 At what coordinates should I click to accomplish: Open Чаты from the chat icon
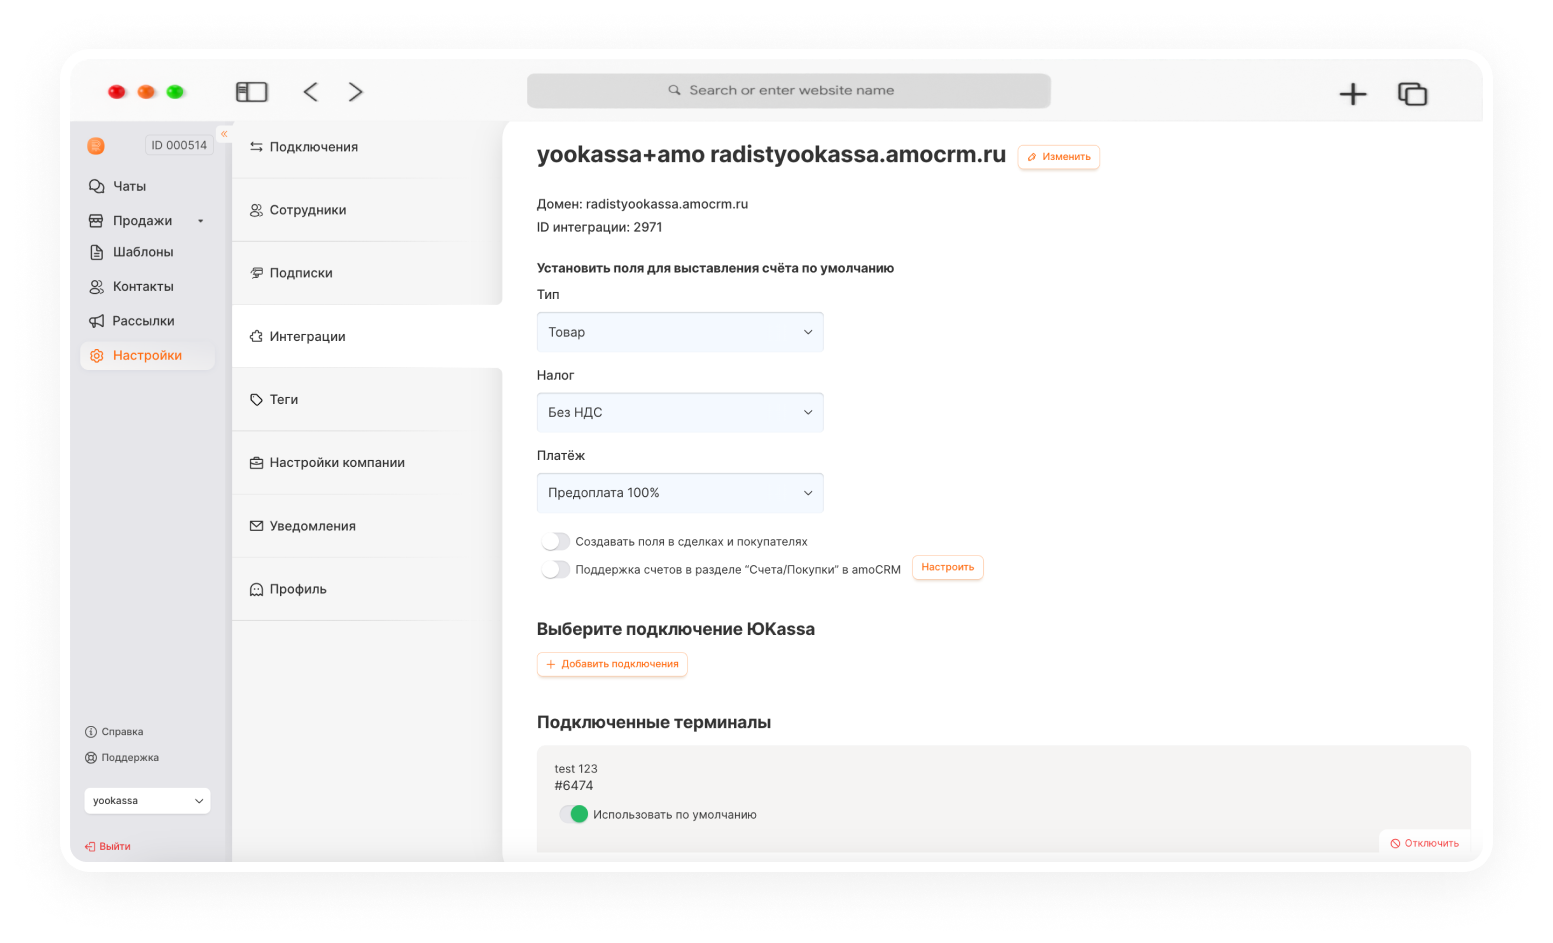[x=97, y=186]
